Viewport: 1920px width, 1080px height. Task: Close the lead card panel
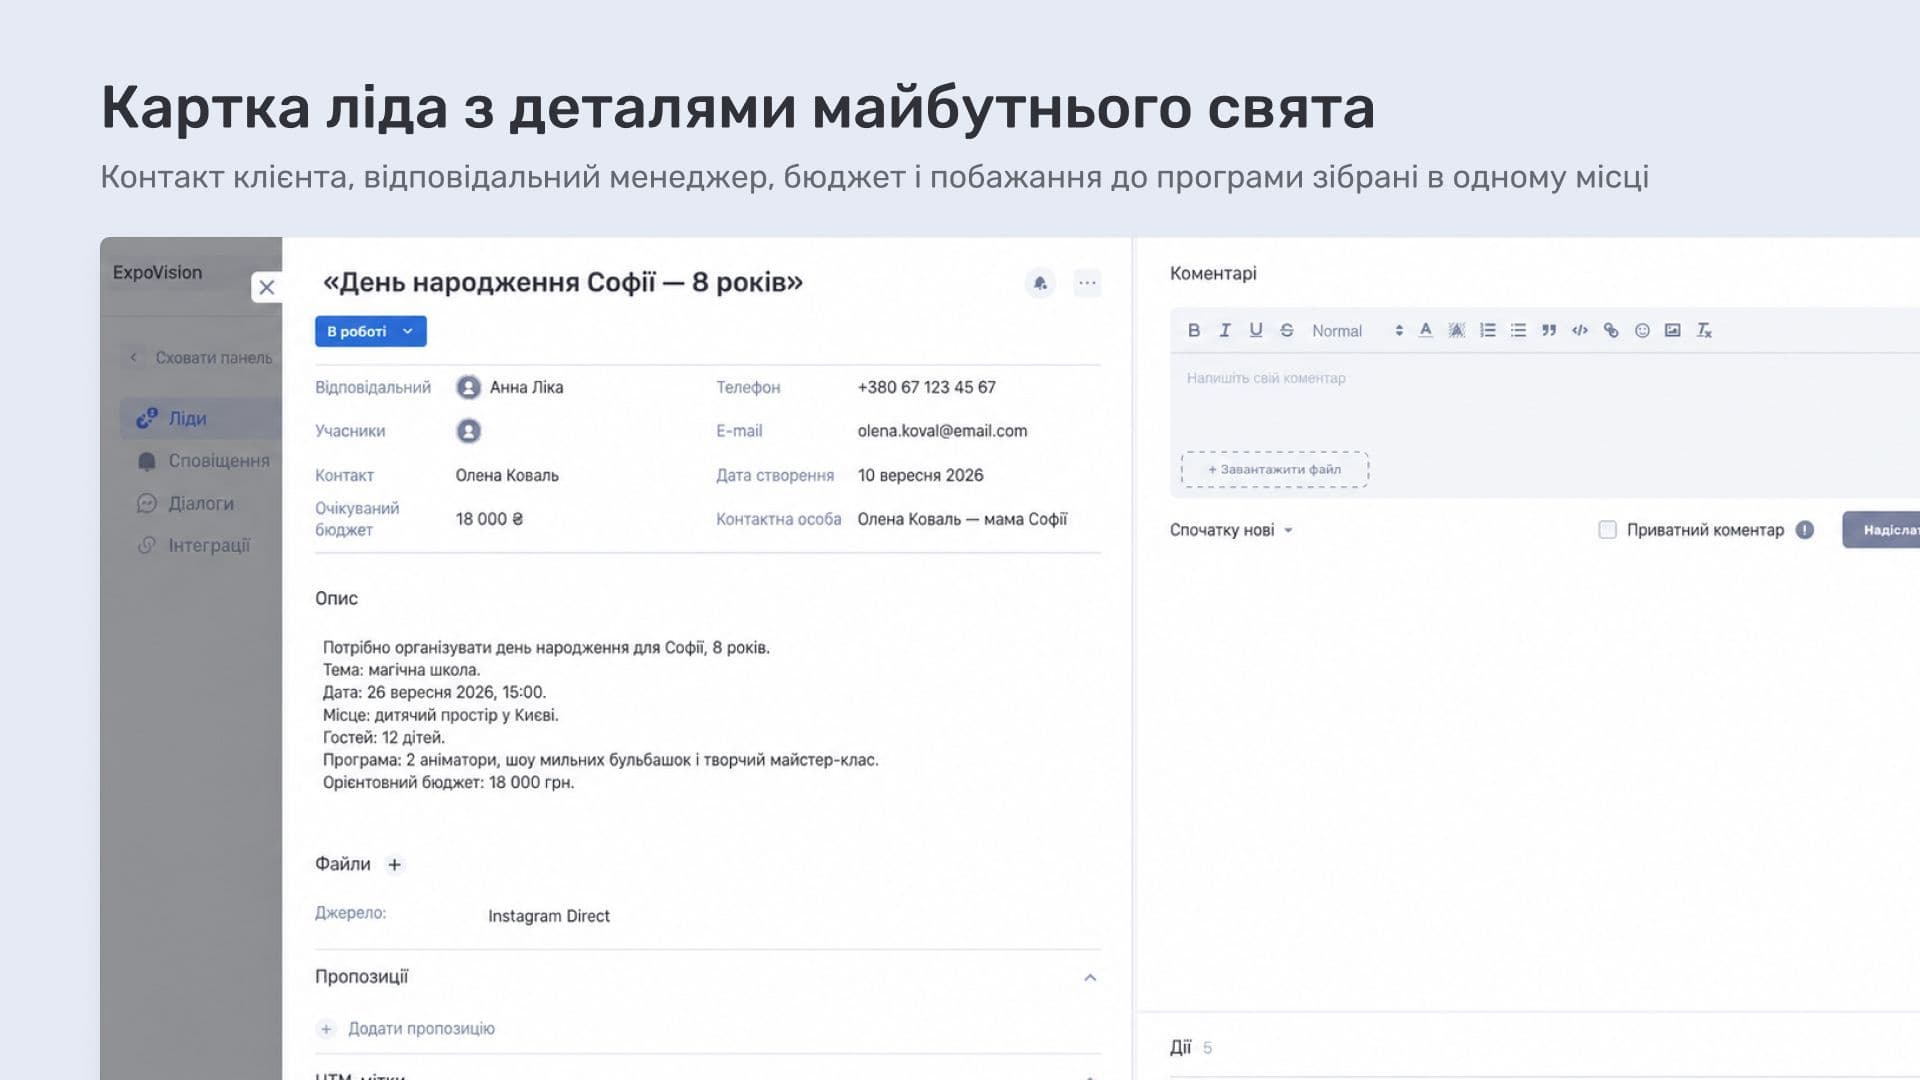[266, 288]
